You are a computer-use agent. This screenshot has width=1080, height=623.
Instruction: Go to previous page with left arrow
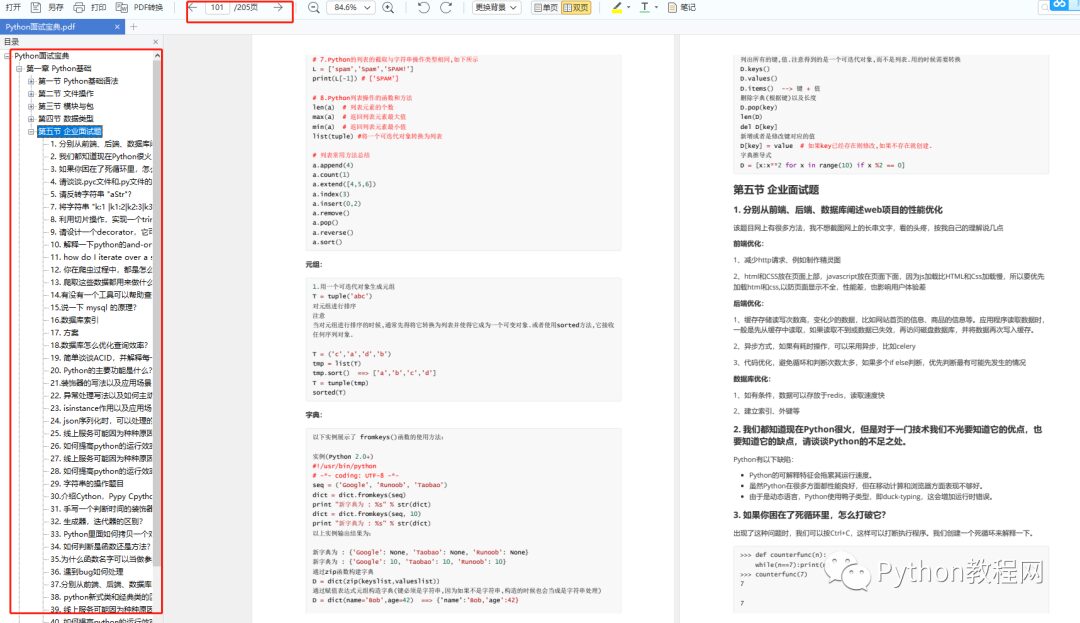pyautogui.click(x=193, y=8)
